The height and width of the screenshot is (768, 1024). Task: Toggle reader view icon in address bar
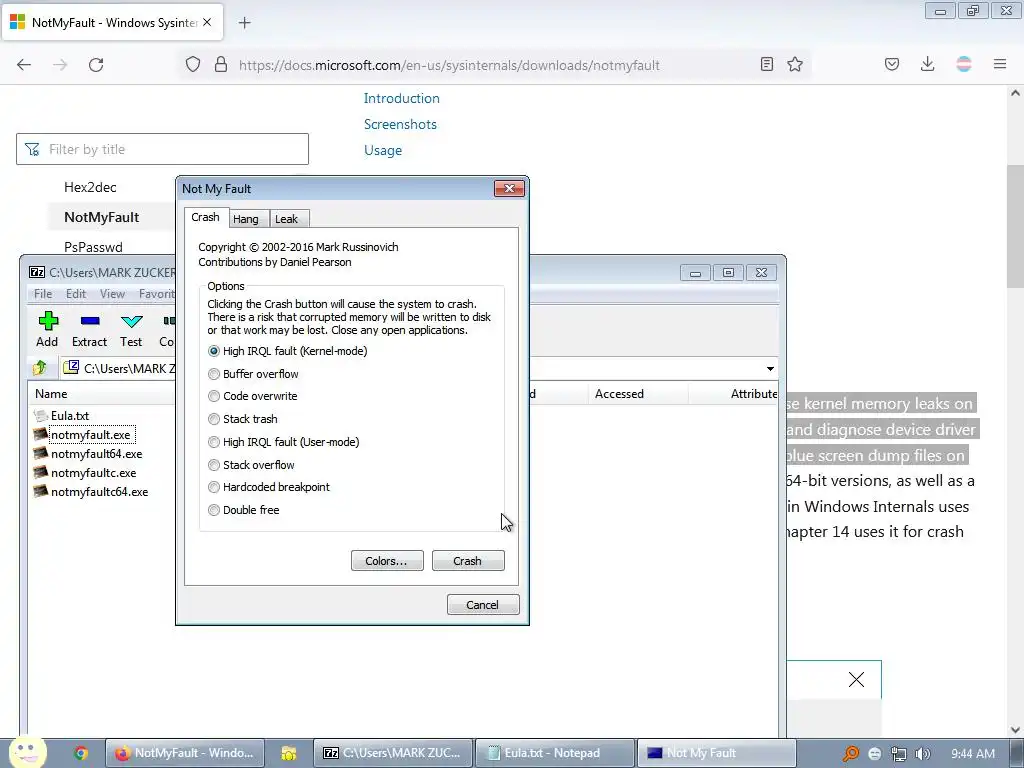pos(767,64)
